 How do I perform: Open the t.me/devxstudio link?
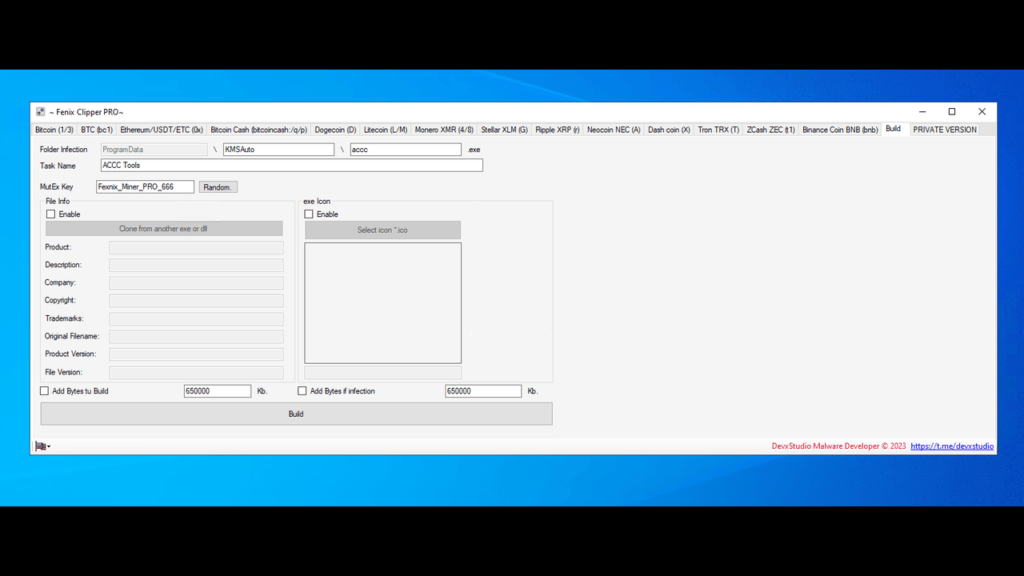click(x=952, y=446)
